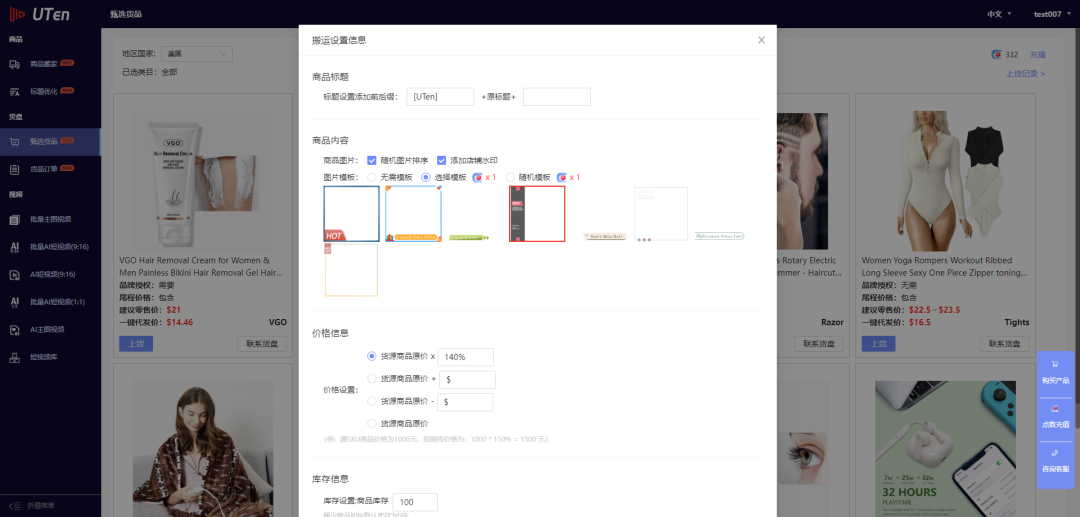Click the 商品库存 field showing 100
This screenshot has height=517, width=1080.
(x=415, y=502)
